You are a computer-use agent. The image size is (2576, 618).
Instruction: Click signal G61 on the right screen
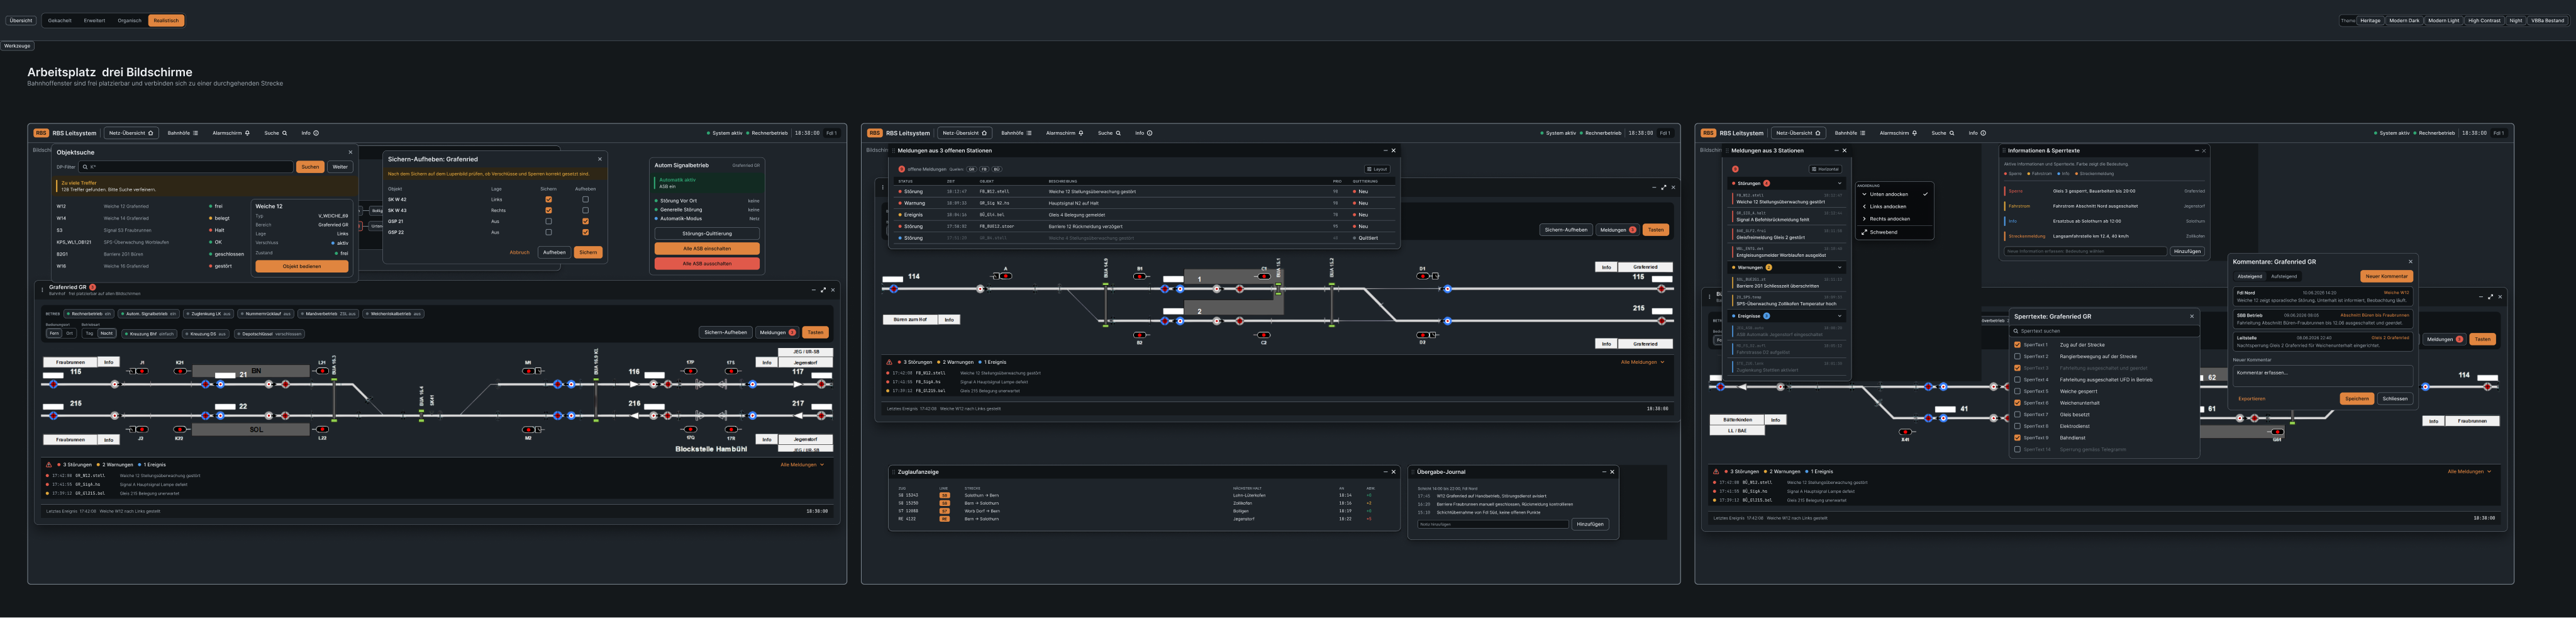pyautogui.click(x=2278, y=432)
